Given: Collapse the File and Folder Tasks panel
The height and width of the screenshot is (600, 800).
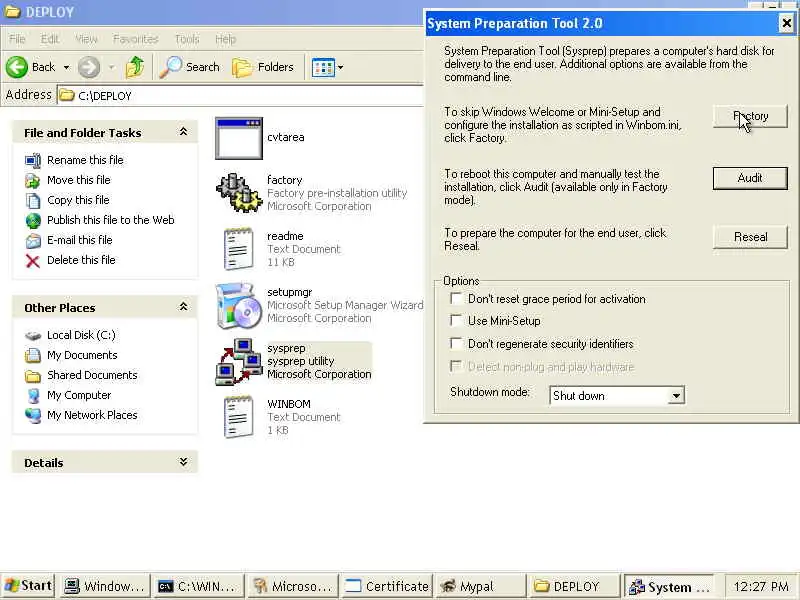Looking at the screenshot, I should coord(183,132).
